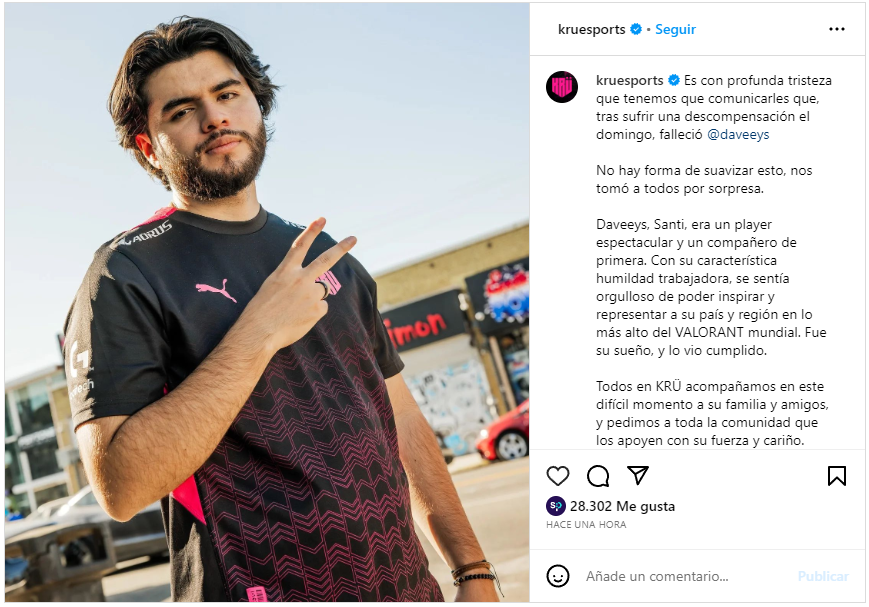Click the HACE UNA HORA timestamp

point(586,524)
